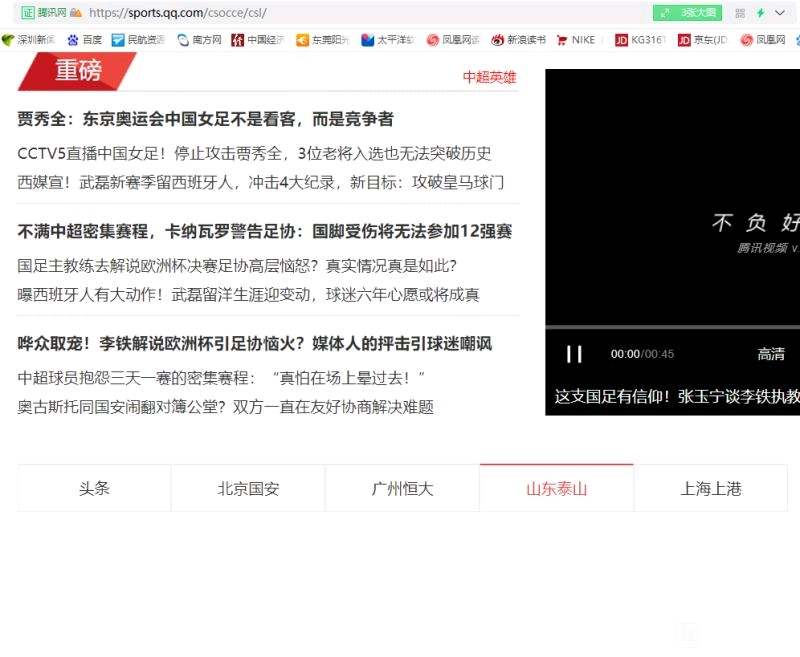
Task: Click the green lightning speed icon
Action: click(x=760, y=13)
